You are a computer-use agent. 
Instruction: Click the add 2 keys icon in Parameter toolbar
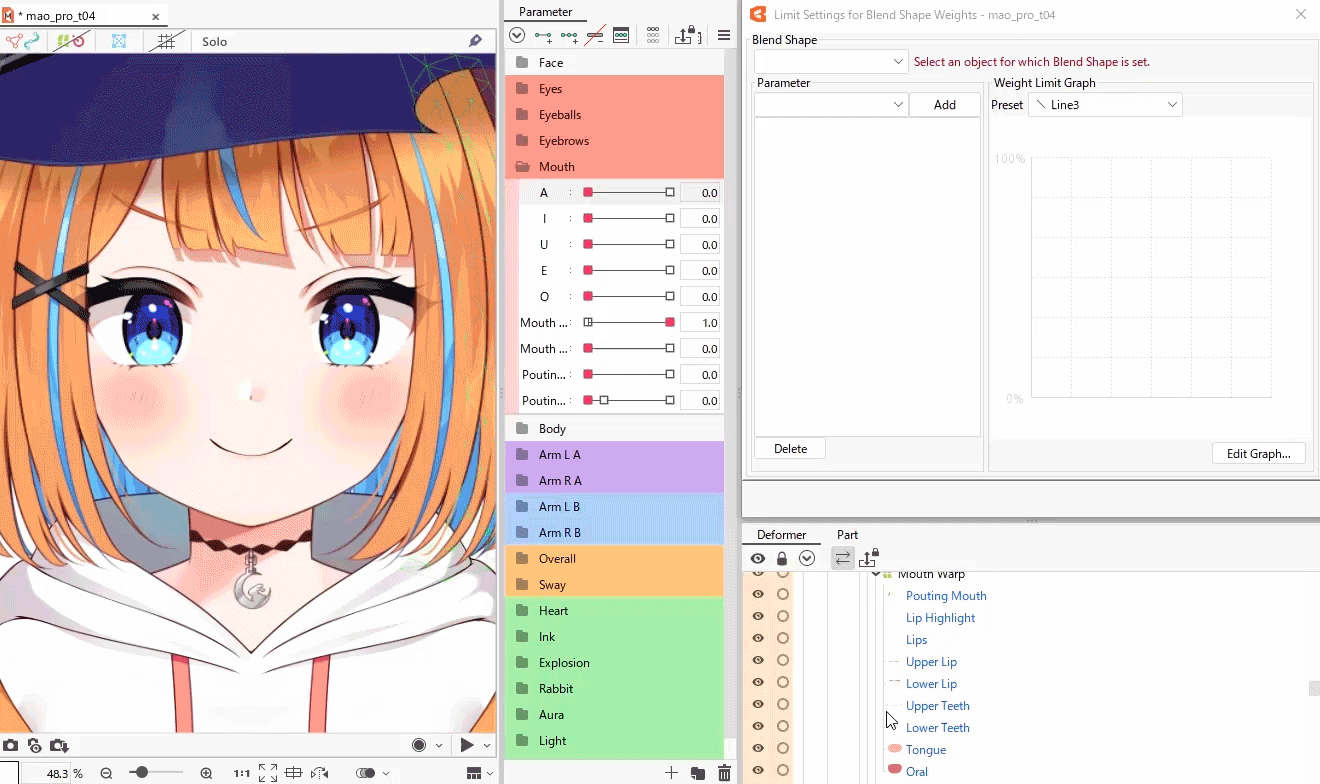pos(543,36)
